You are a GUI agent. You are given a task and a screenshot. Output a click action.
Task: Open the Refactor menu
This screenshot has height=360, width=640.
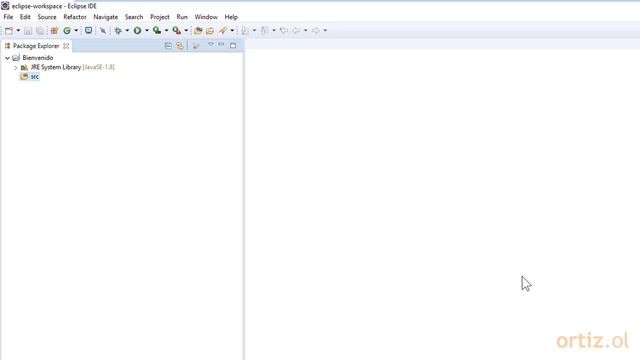pyautogui.click(x=75, y=17)
